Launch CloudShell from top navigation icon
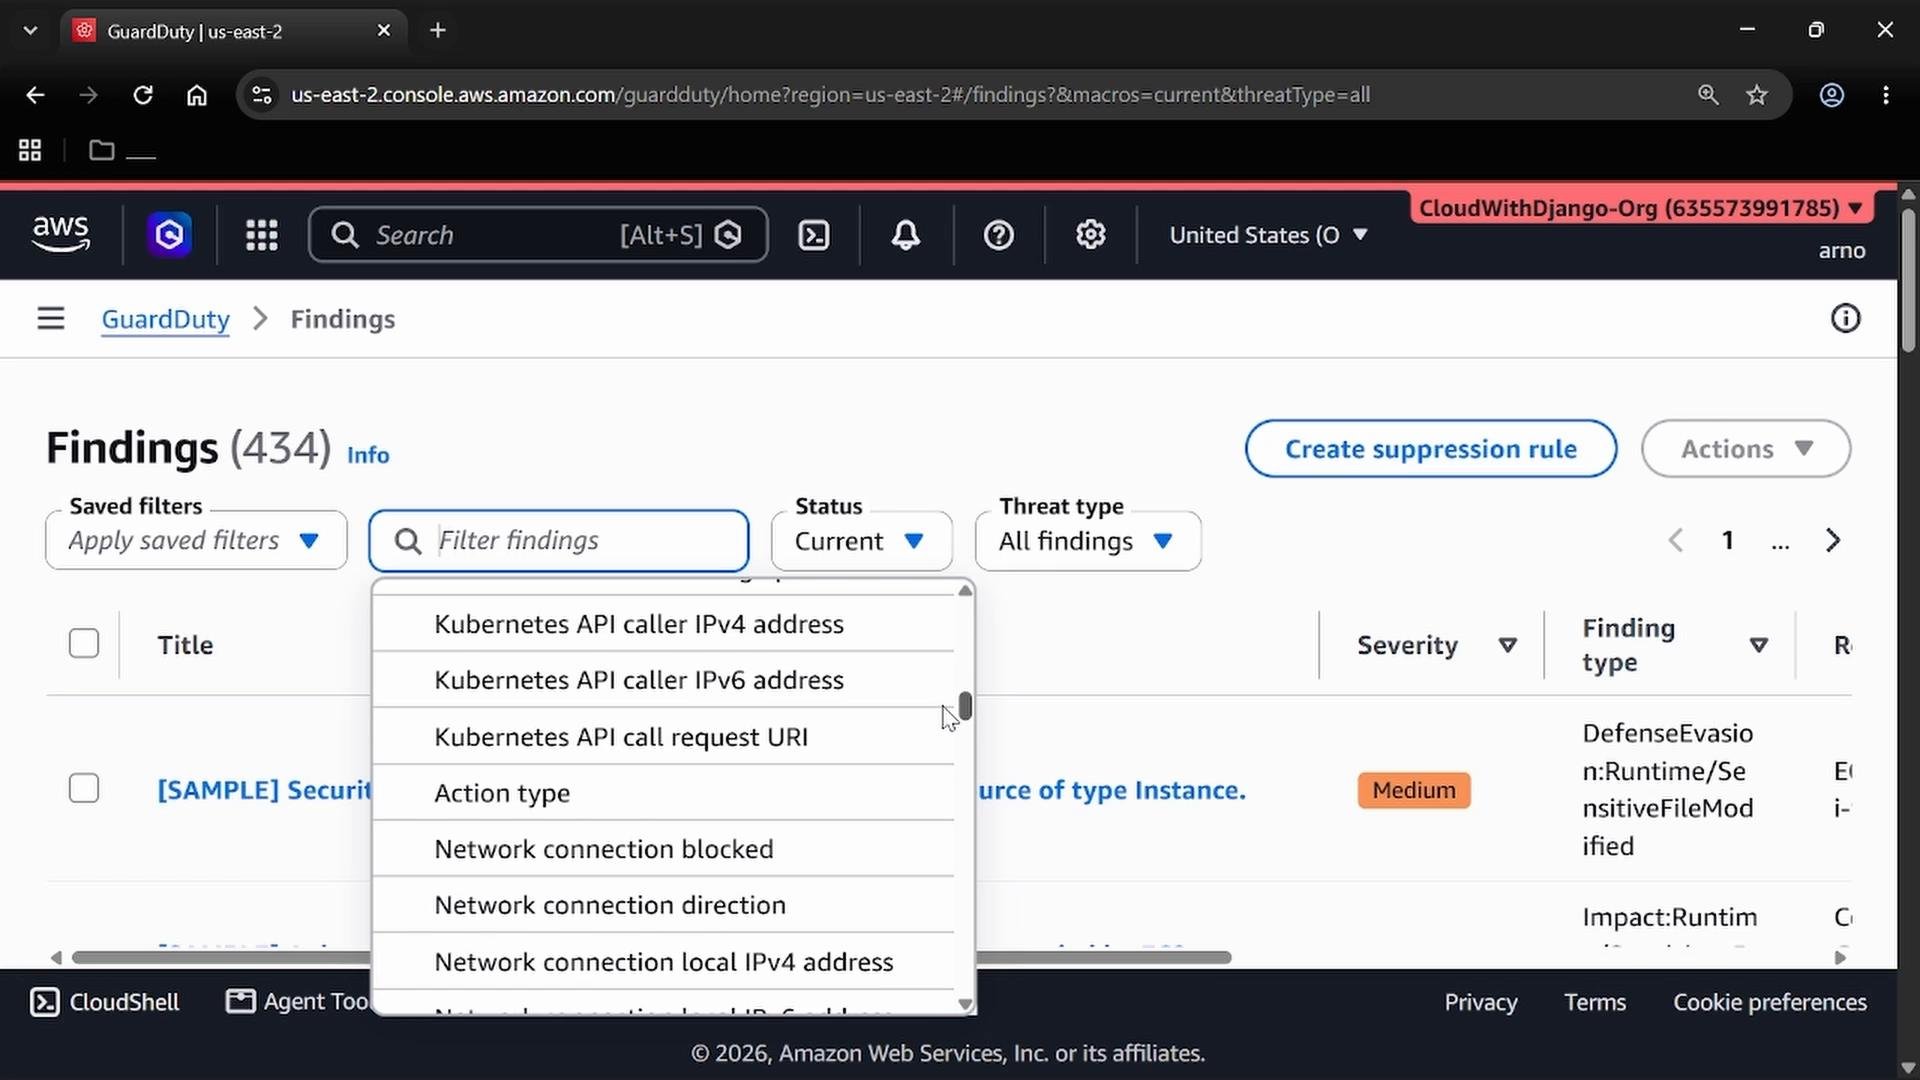The width and height of the screenshot is (1920, 1080). 814,235
